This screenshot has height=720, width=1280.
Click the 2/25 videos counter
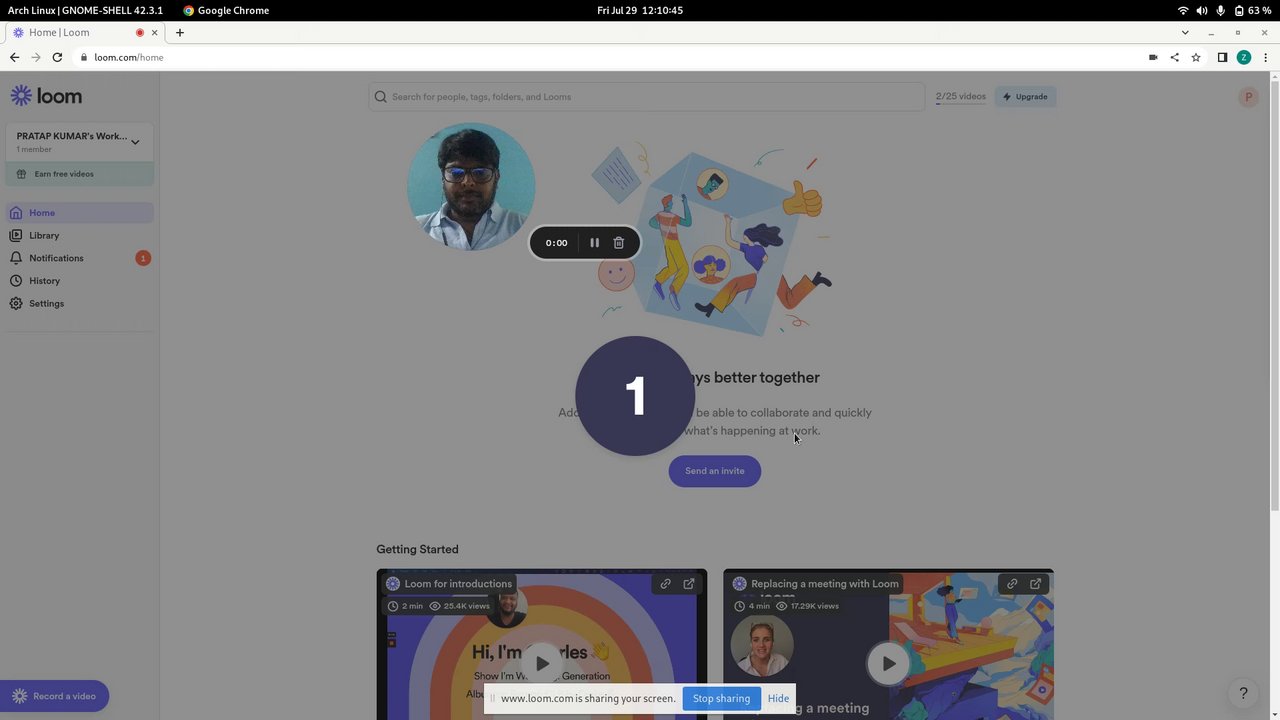[x=960, y=97]
